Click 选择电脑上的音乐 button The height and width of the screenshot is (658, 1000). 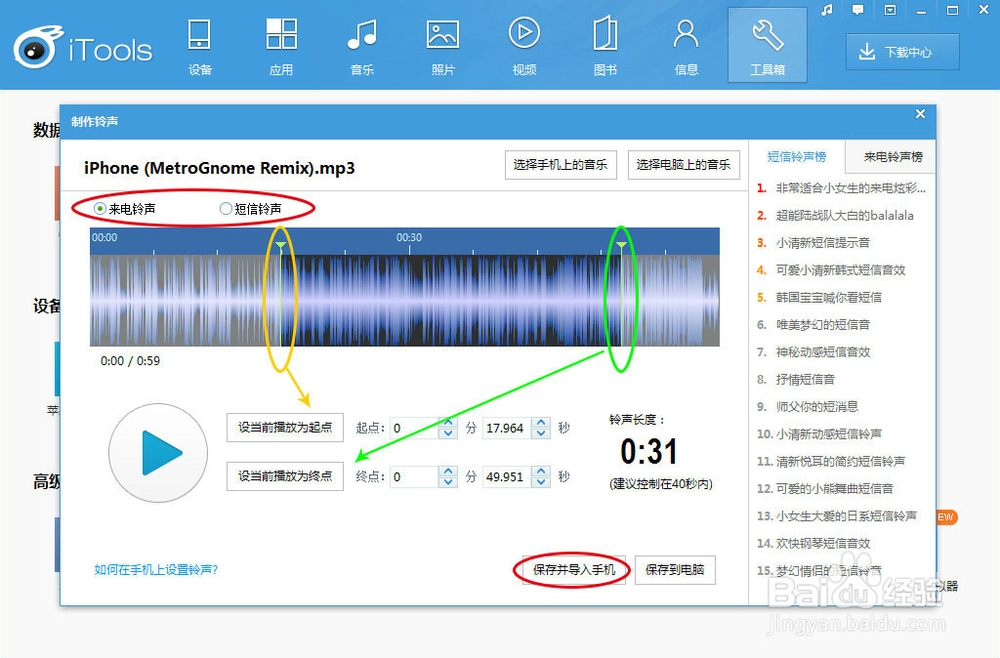point(684,165)
